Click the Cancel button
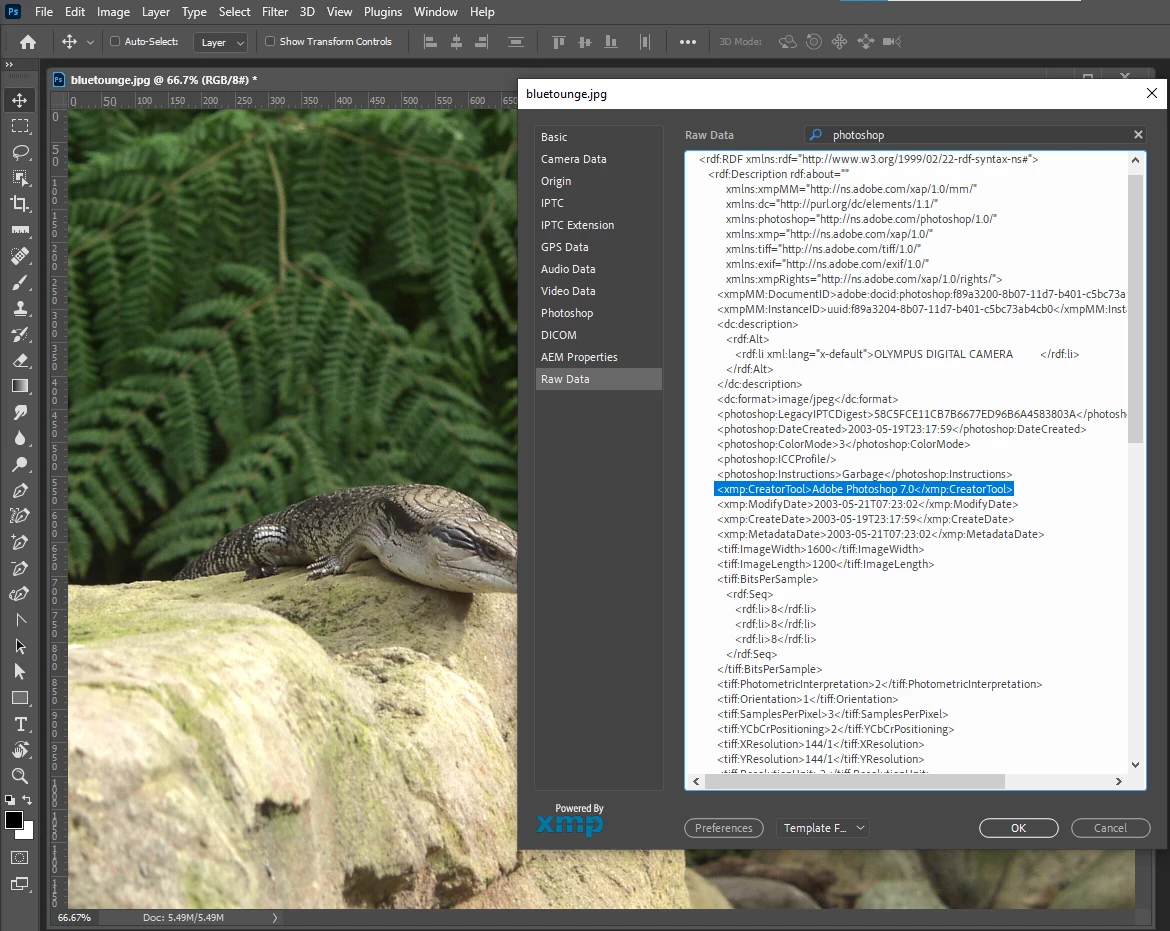This screenshot has width=1170, height=931. [1110, 828]
